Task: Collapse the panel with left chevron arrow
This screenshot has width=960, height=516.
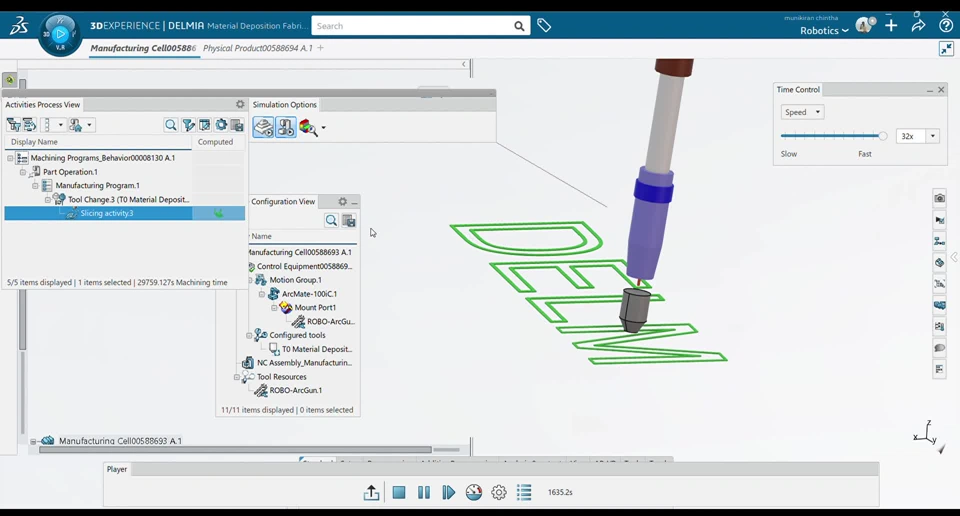Action: [463, 64]
